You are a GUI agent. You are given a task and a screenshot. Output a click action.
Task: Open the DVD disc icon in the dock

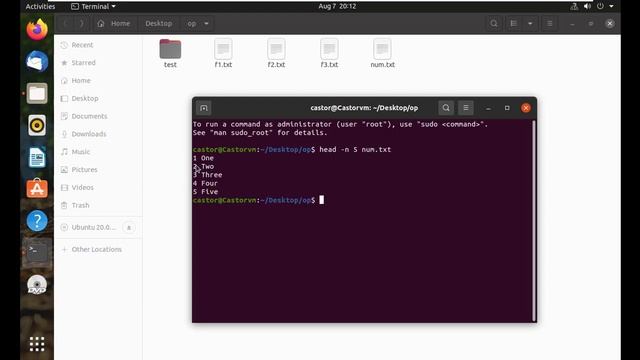37,284
